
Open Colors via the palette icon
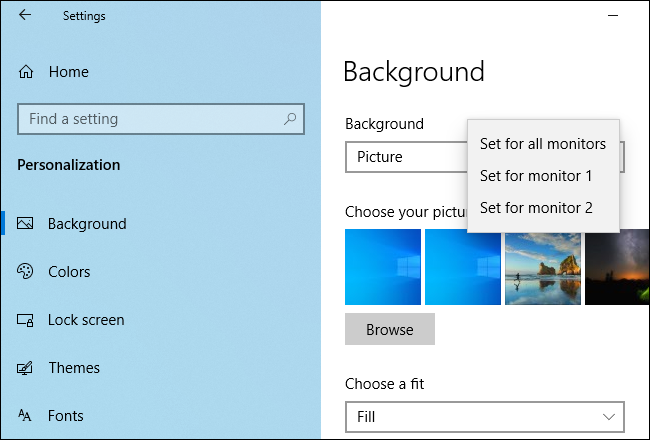tap(26, 272)
